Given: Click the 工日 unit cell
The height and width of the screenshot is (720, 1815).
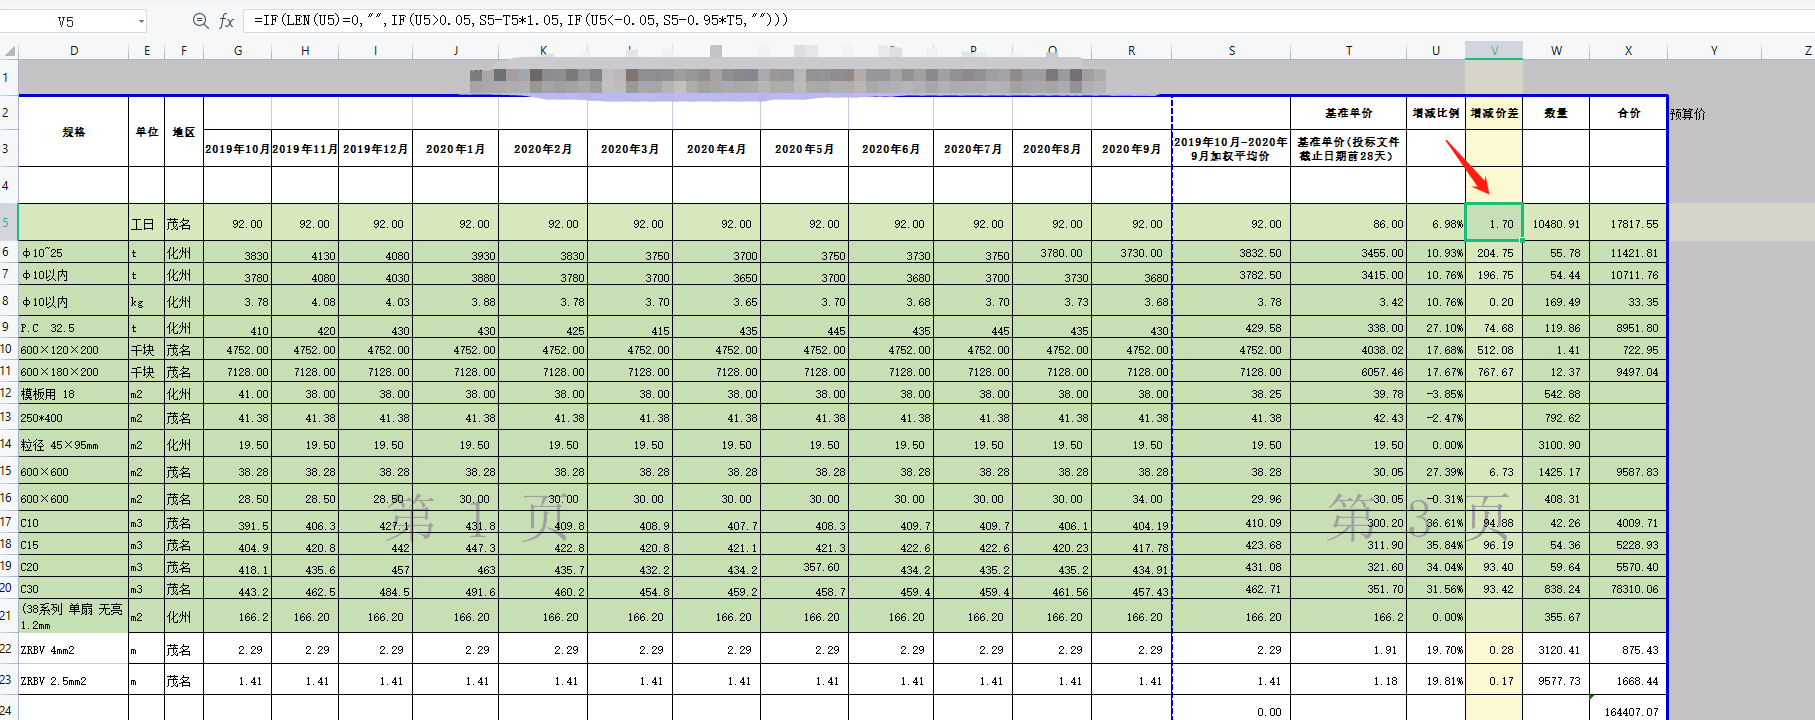Looking at the screenshot, I should 147,224.
